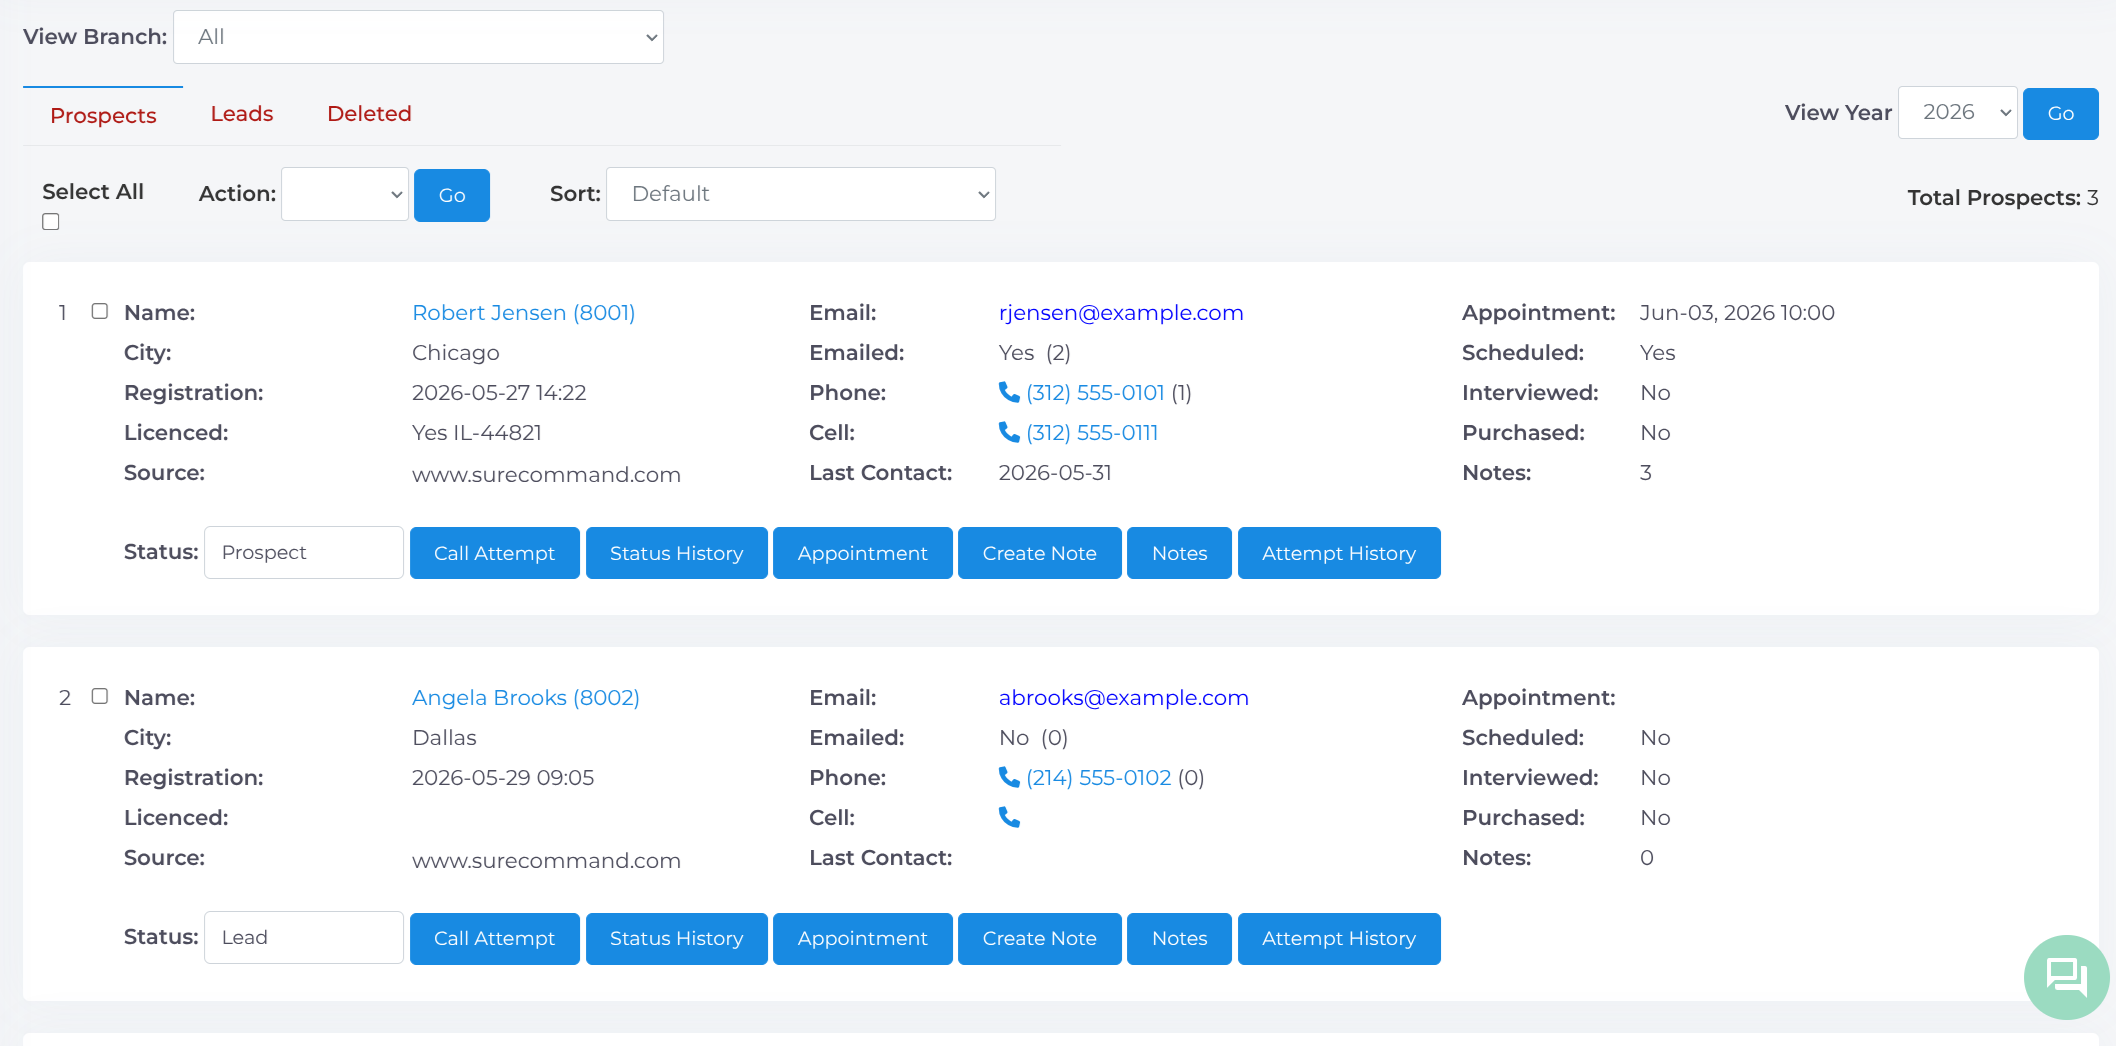Image resolution: width=2116 pixels, height=1046 pixels.
Task: Open the Sort Default dropdown
Action: (x=801, y=194)
